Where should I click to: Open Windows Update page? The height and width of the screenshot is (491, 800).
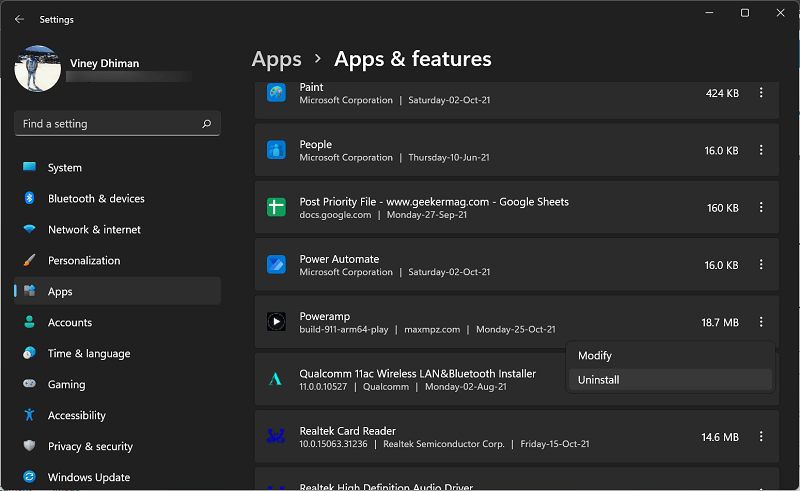pos(117,477)
